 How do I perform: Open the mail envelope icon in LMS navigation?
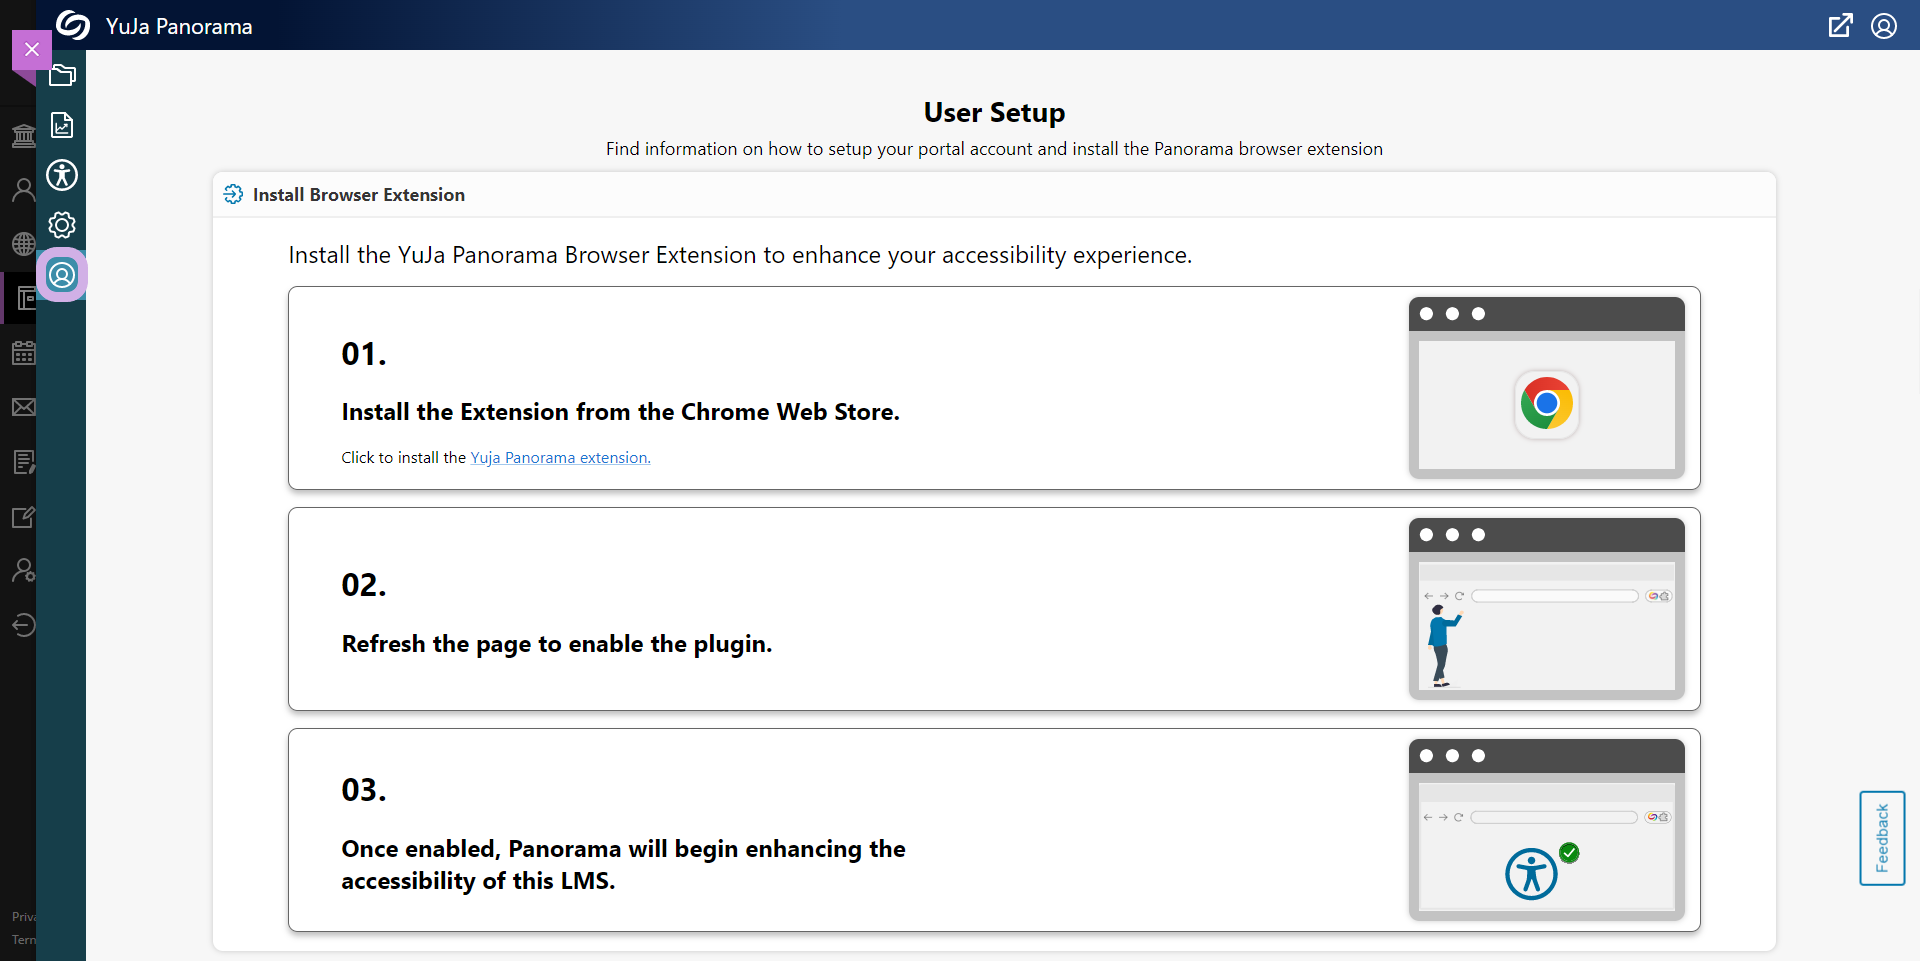[x=23, y=407]
